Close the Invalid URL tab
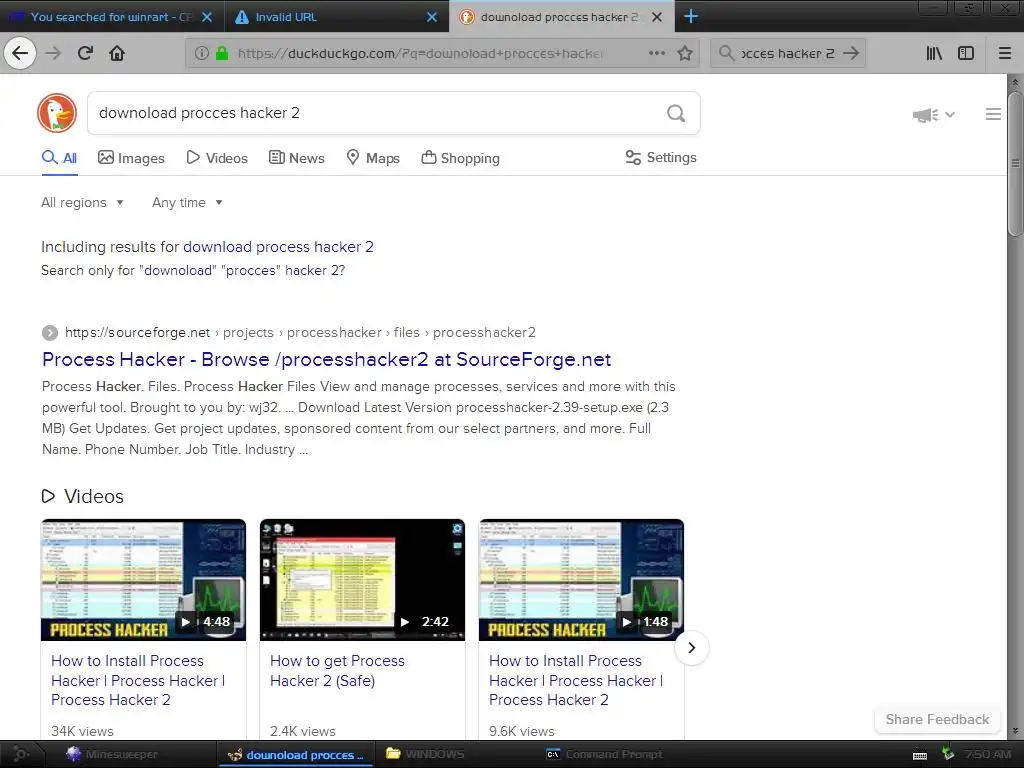 pos(432,17)
